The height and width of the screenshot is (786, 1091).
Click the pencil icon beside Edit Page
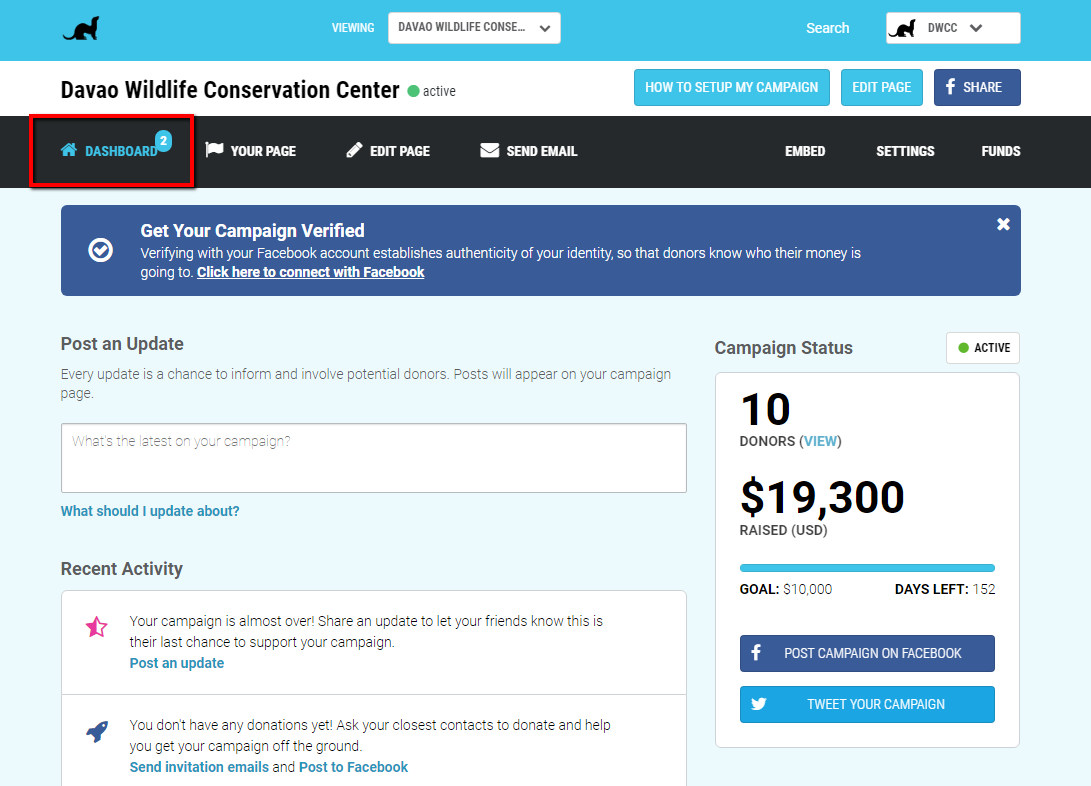click(x=354, y=150)
